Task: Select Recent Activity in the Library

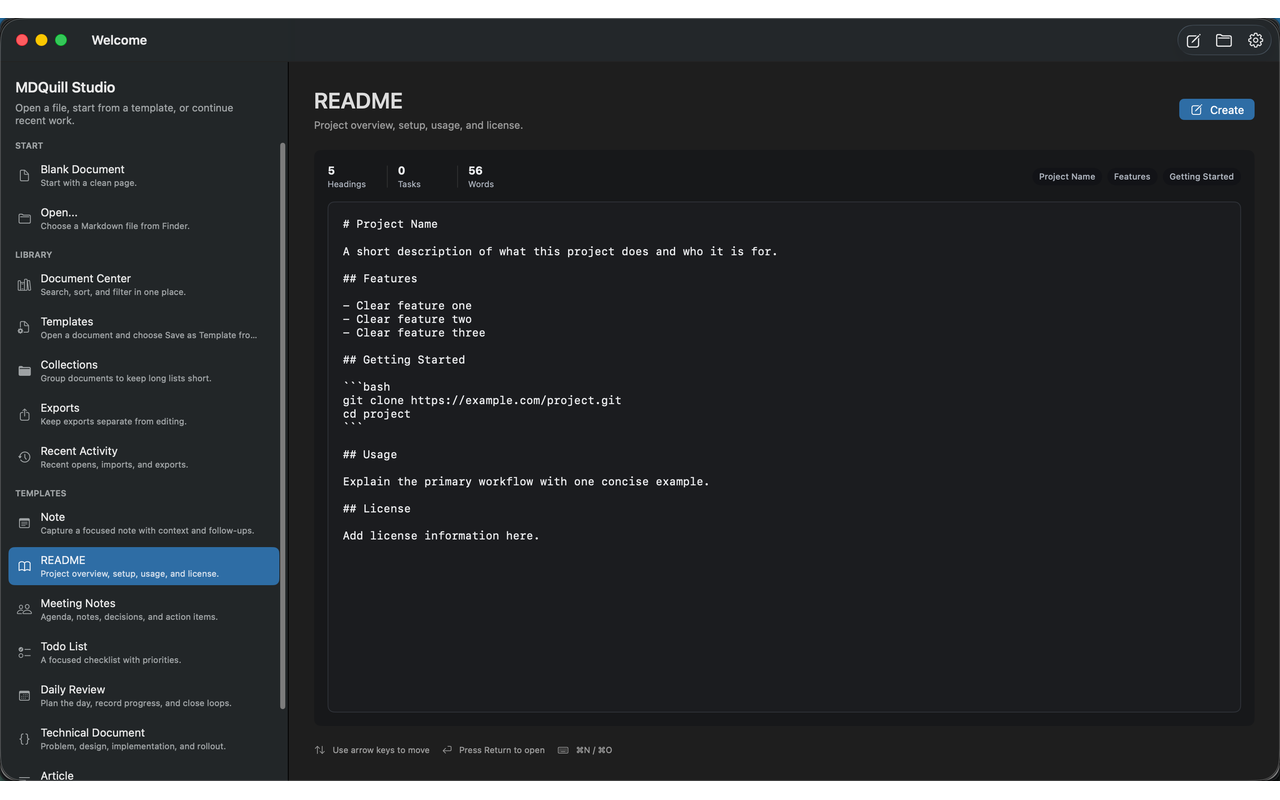Action: point(144,457)
